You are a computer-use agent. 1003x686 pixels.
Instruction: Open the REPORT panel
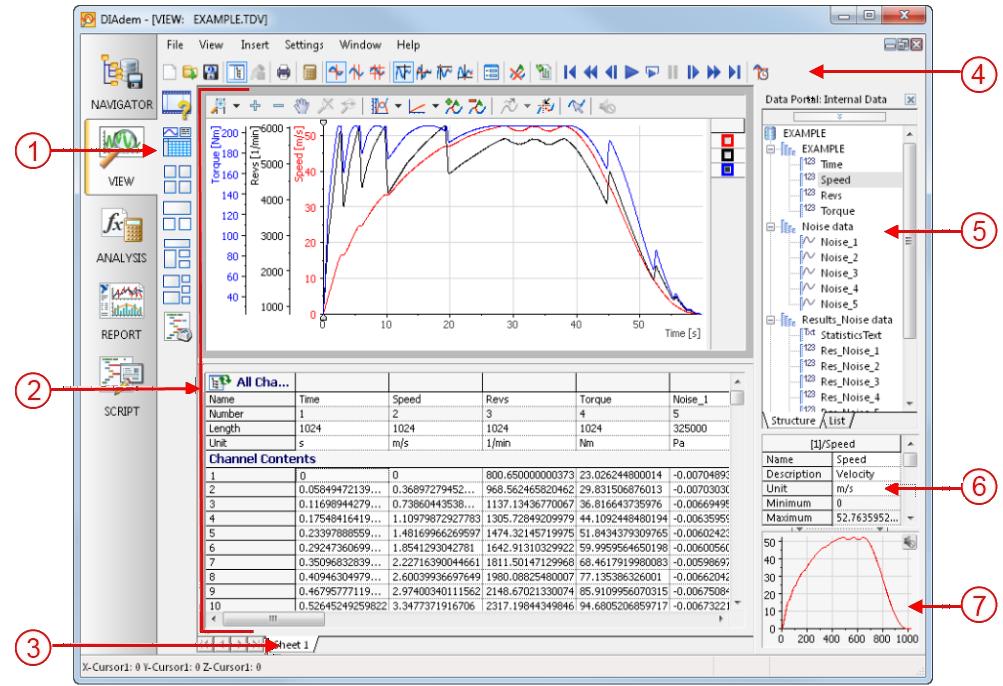121,307
